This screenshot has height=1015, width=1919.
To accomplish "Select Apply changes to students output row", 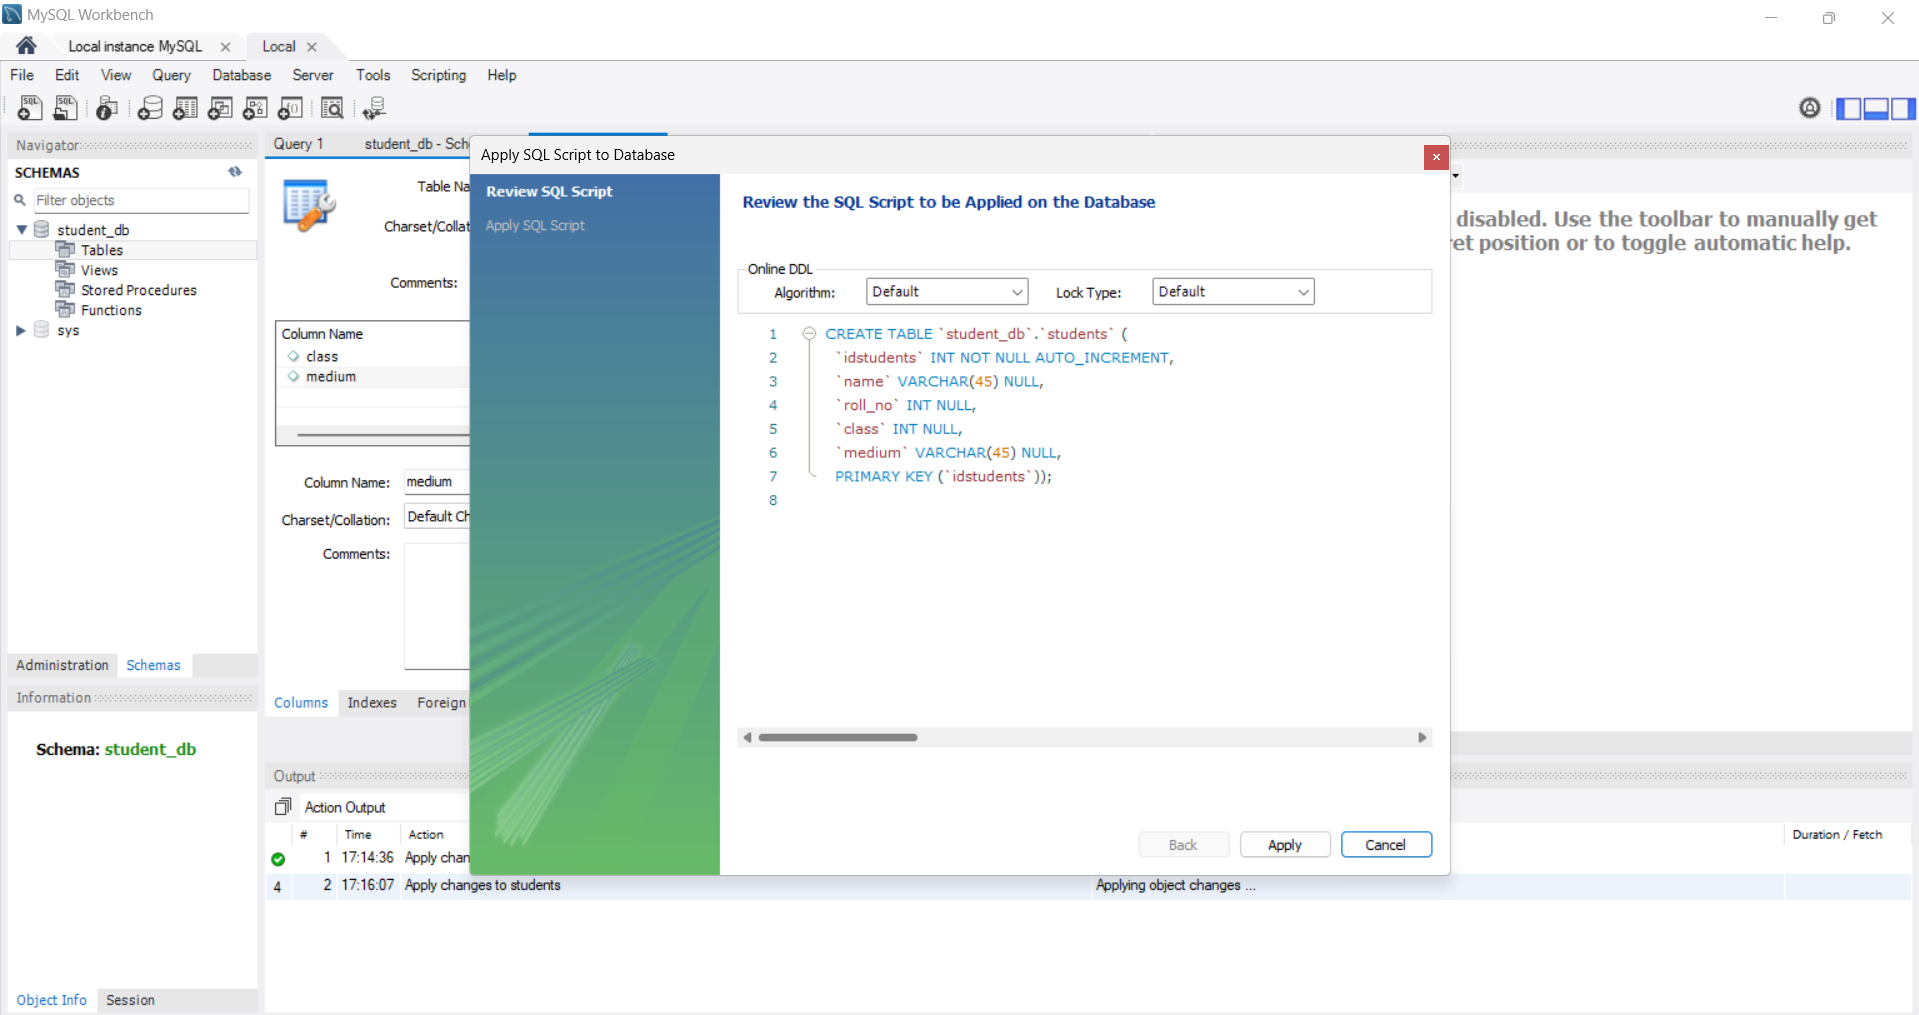I will [1088, 886].
